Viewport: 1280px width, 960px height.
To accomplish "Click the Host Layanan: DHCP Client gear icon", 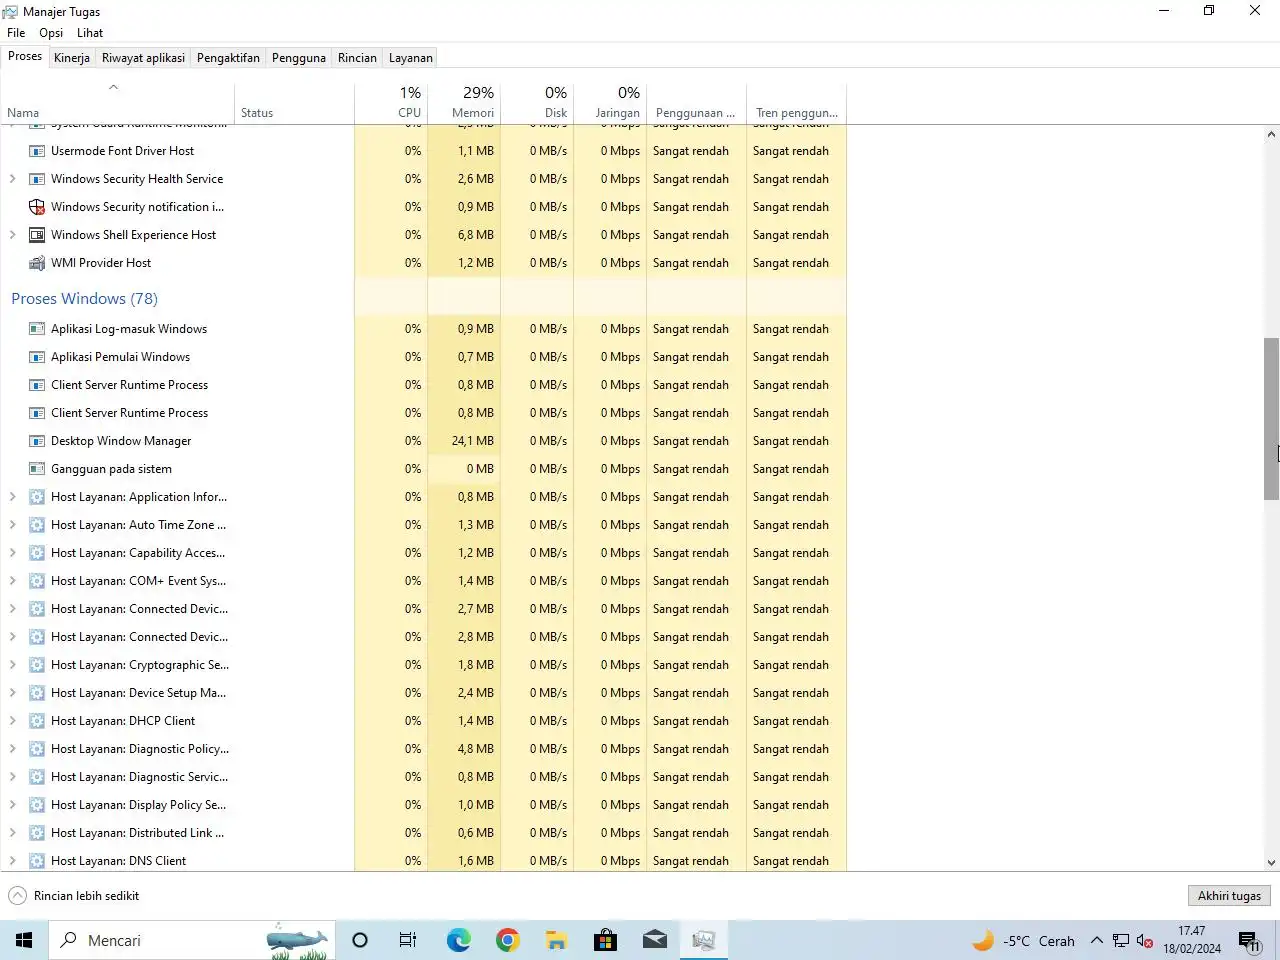I will 37,721.
